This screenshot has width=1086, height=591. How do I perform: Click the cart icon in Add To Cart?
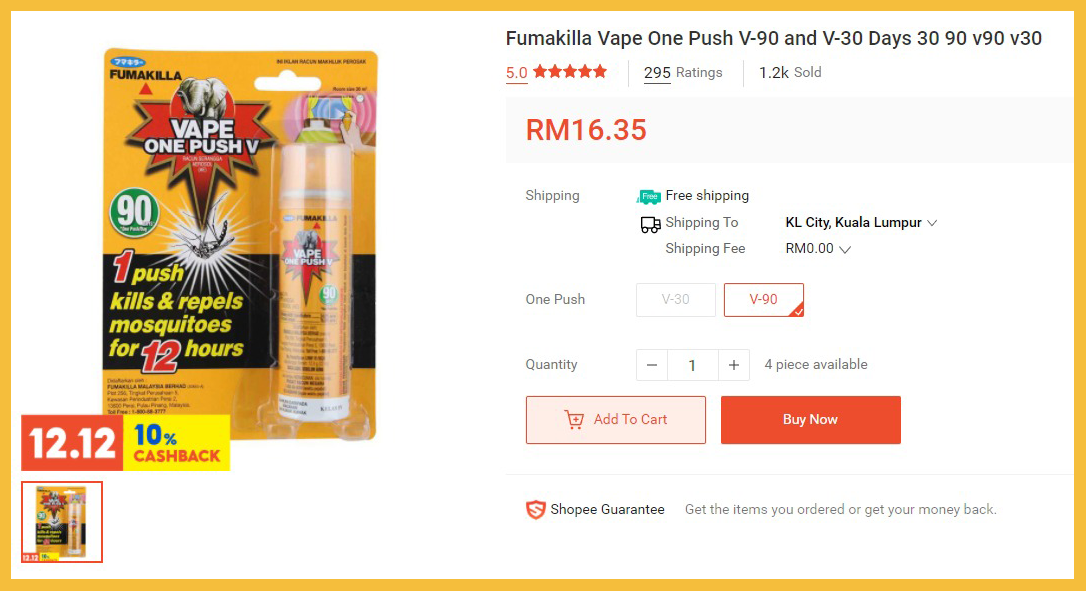coord(574,420)
